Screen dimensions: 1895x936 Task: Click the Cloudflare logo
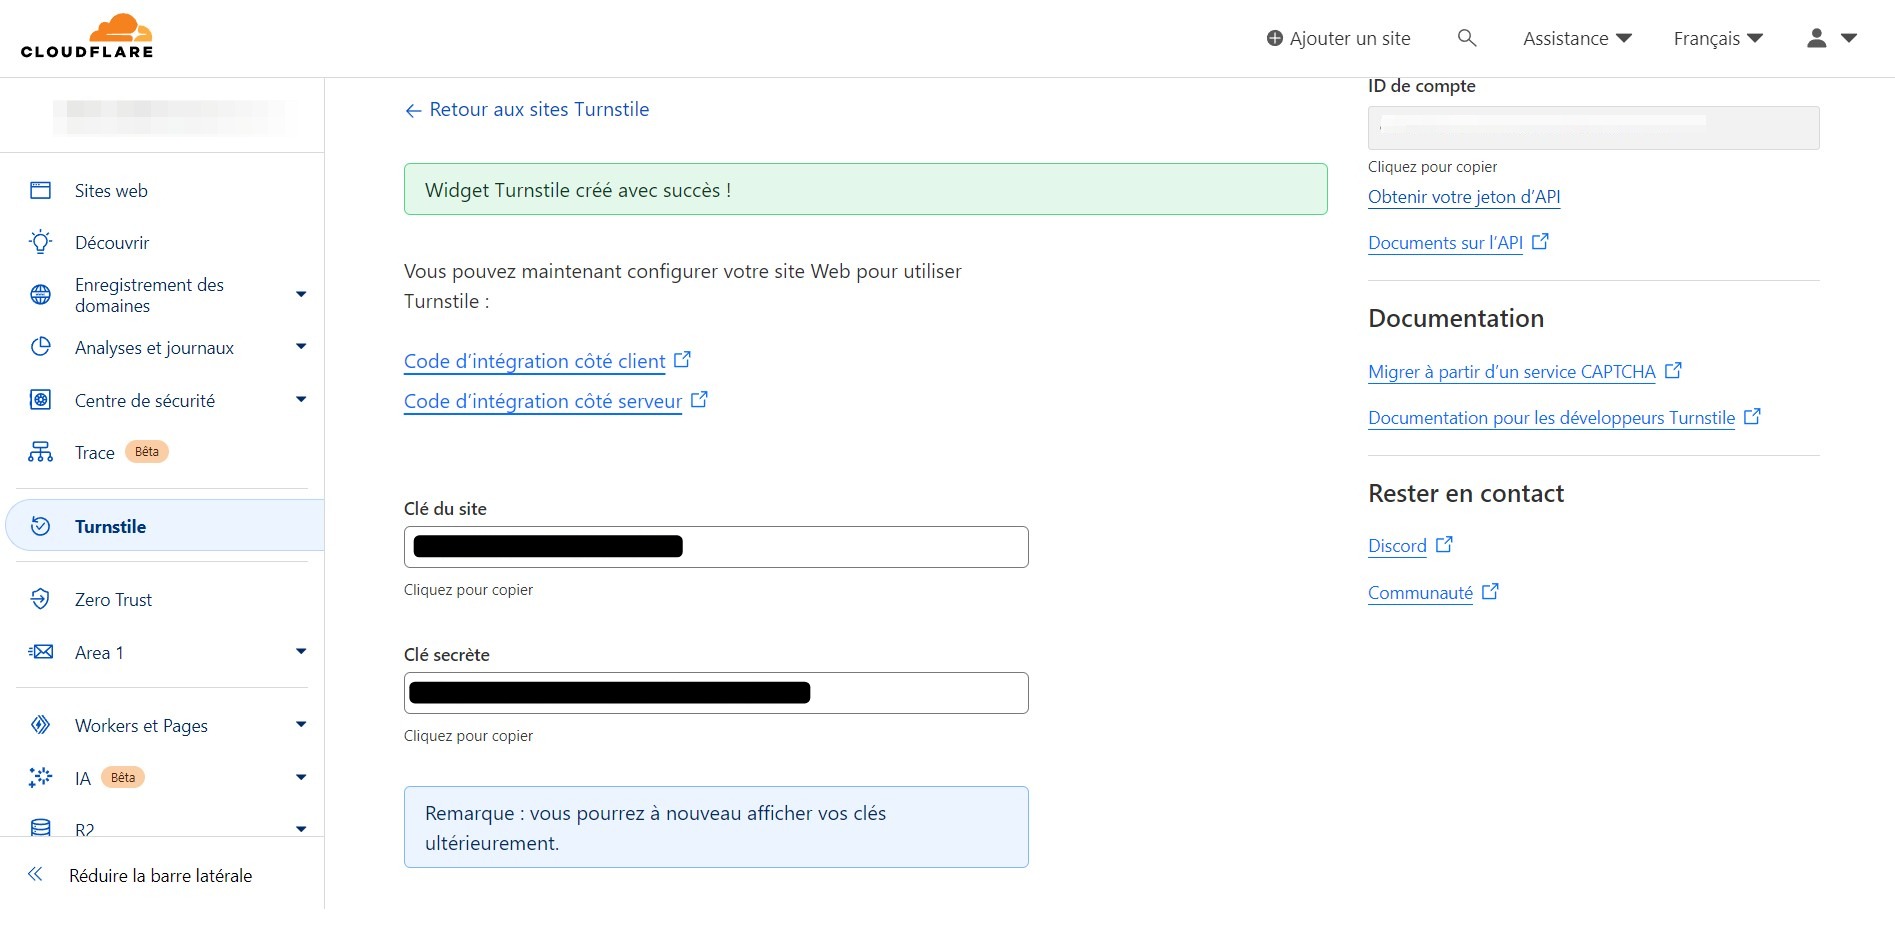pyautogui.click(x=87, y=37)
